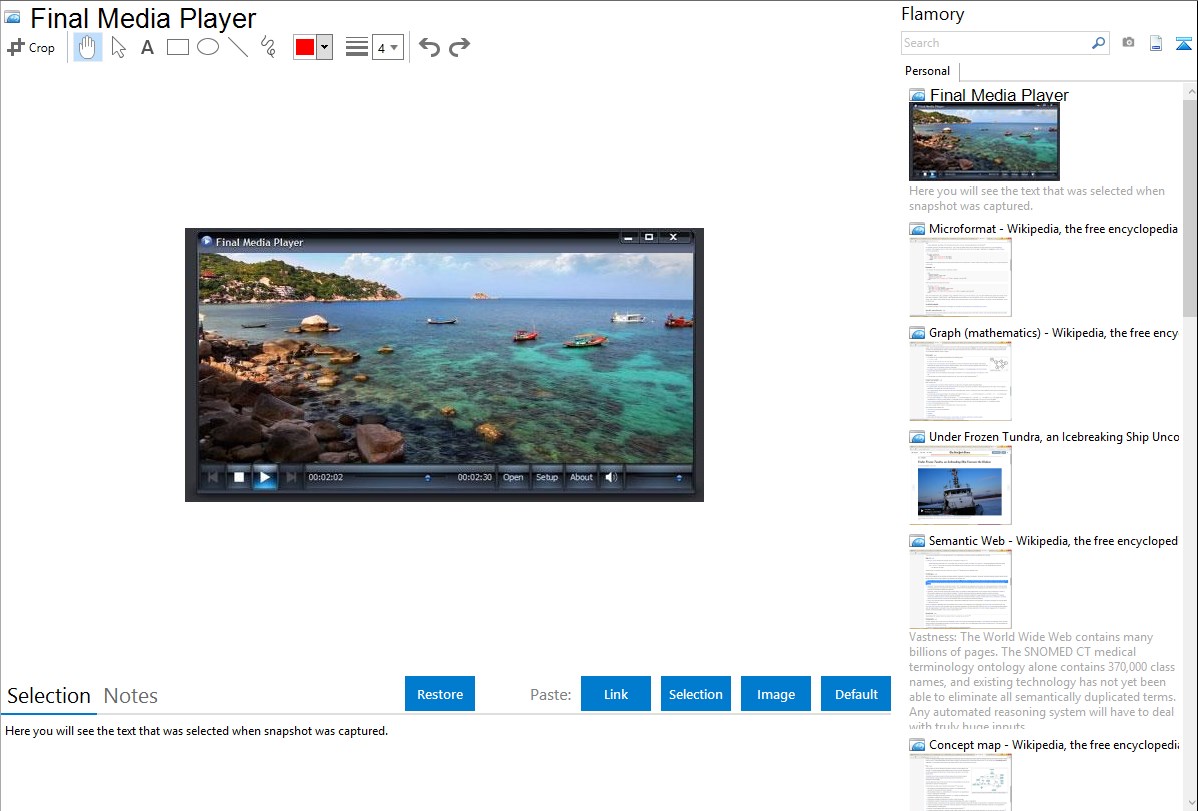Choose the arrow pointer selection tool
The height and width of the screenshot is (811, 1198).
[x=118, y=47]
